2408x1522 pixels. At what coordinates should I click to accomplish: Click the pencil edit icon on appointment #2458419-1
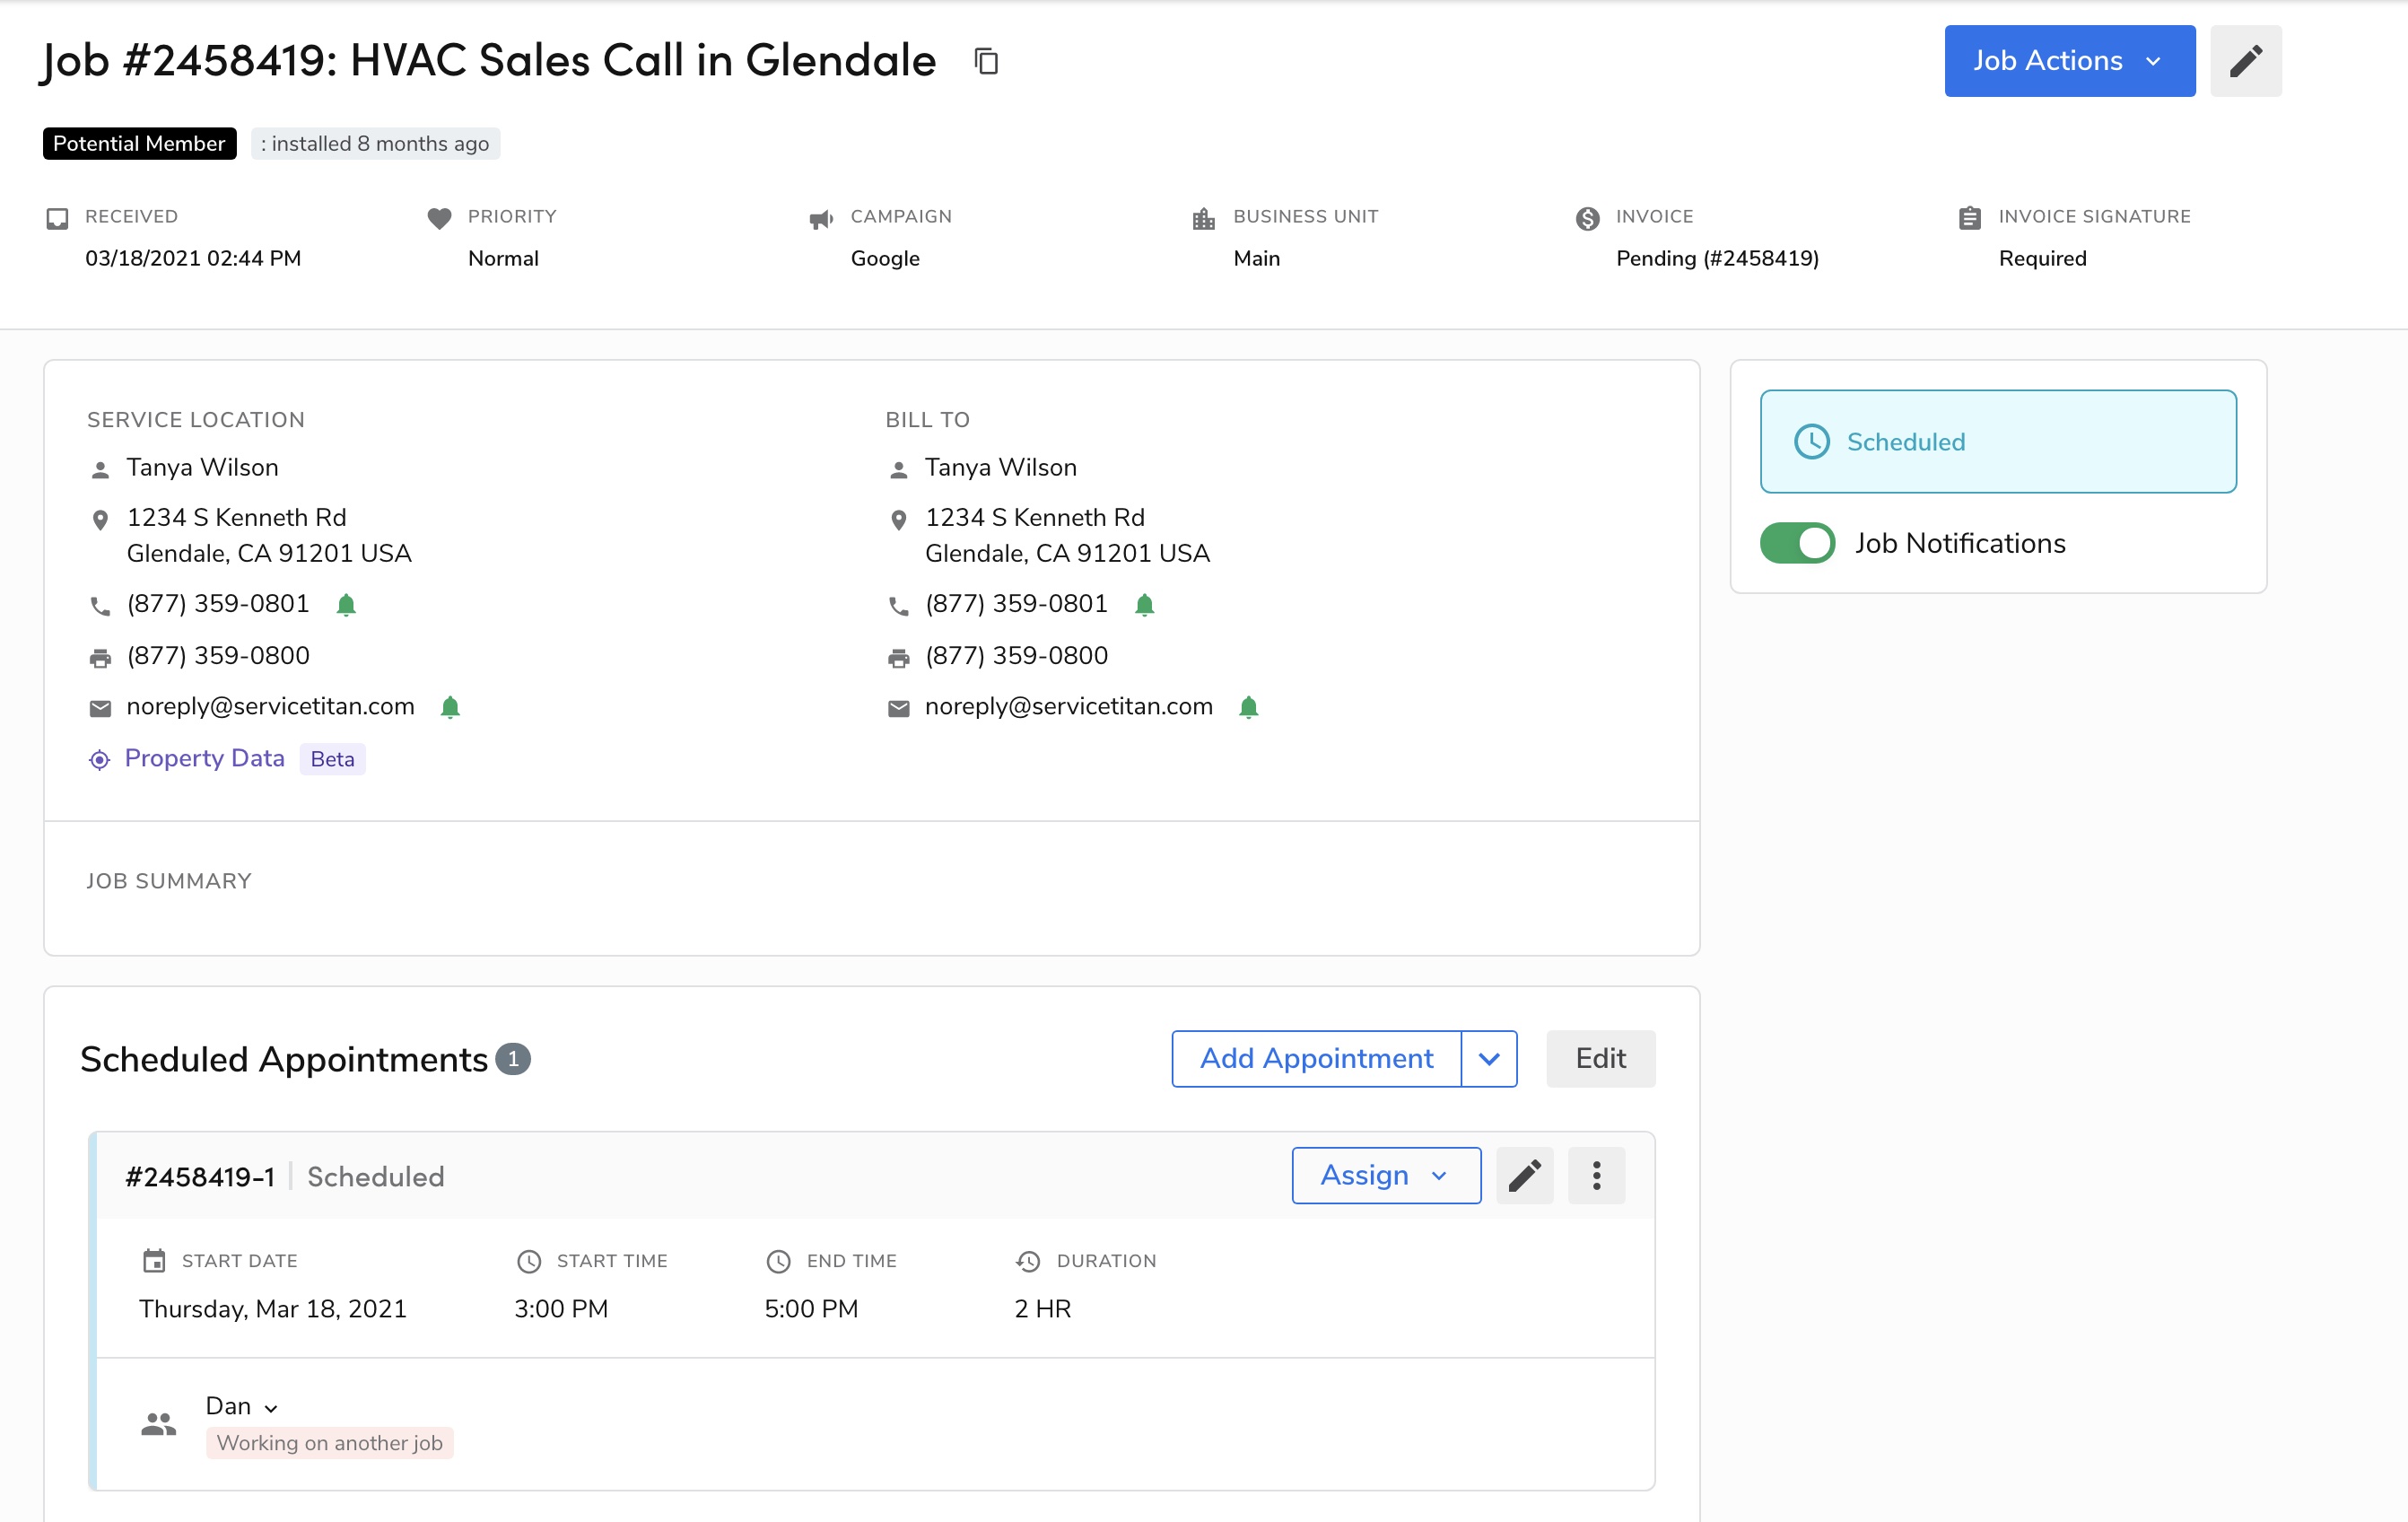[1524, 1175]
